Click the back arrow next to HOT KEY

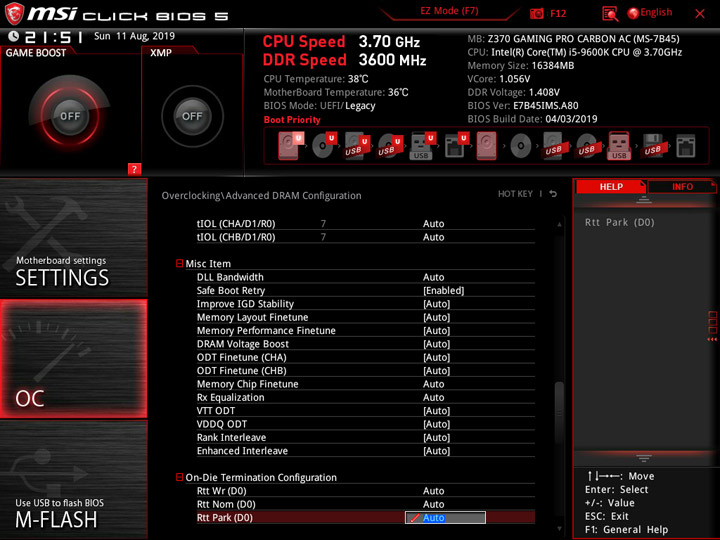coord(553,194)
